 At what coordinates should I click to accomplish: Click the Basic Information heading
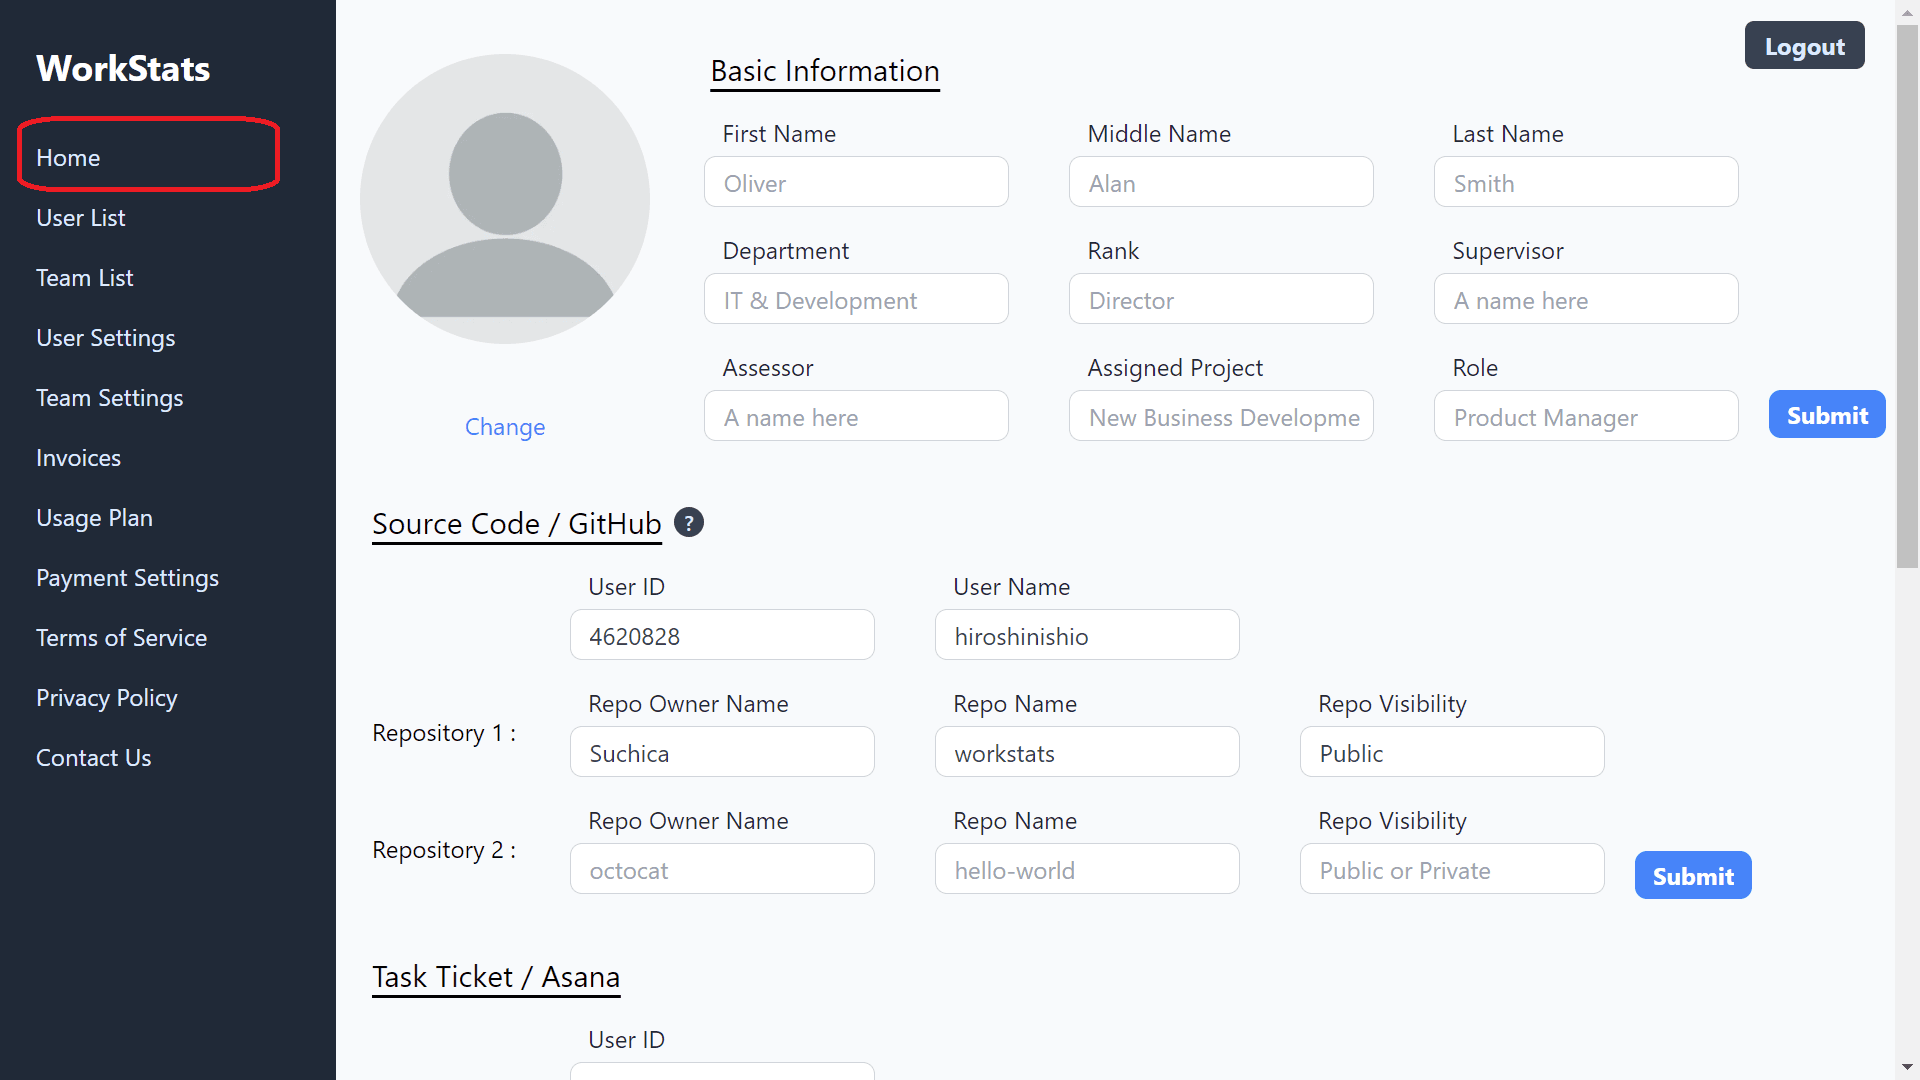(x=825, y=71)
